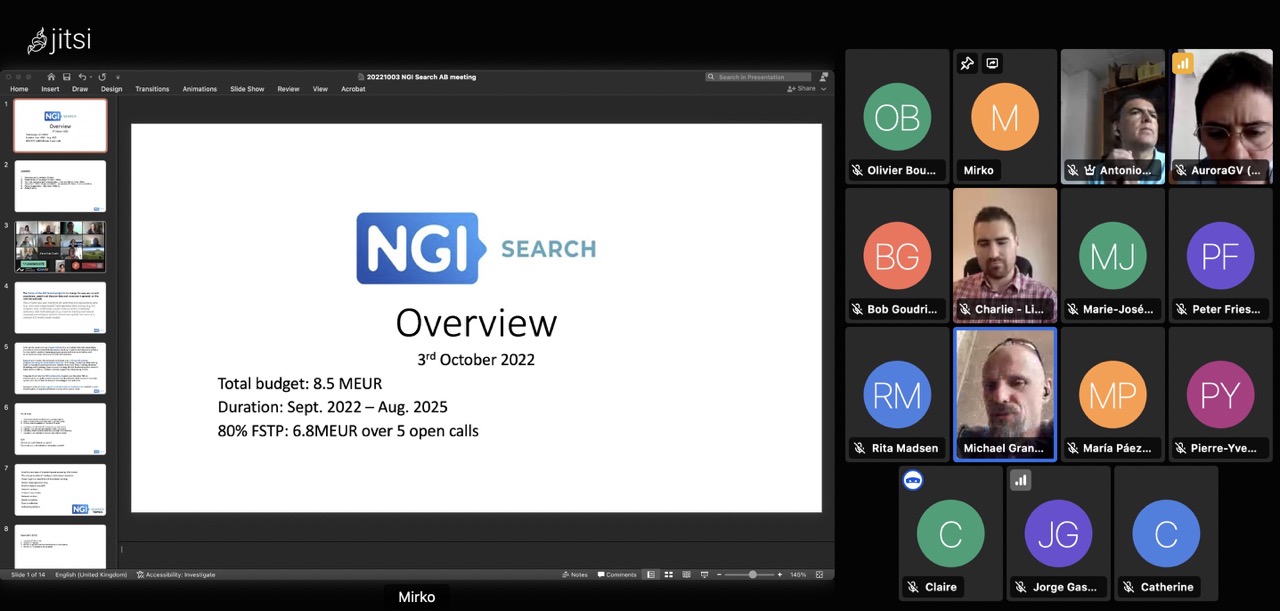The image size is (1280, 611).
Task: Click English (United Kingdom) language indicator
Action: pos(91,575)
